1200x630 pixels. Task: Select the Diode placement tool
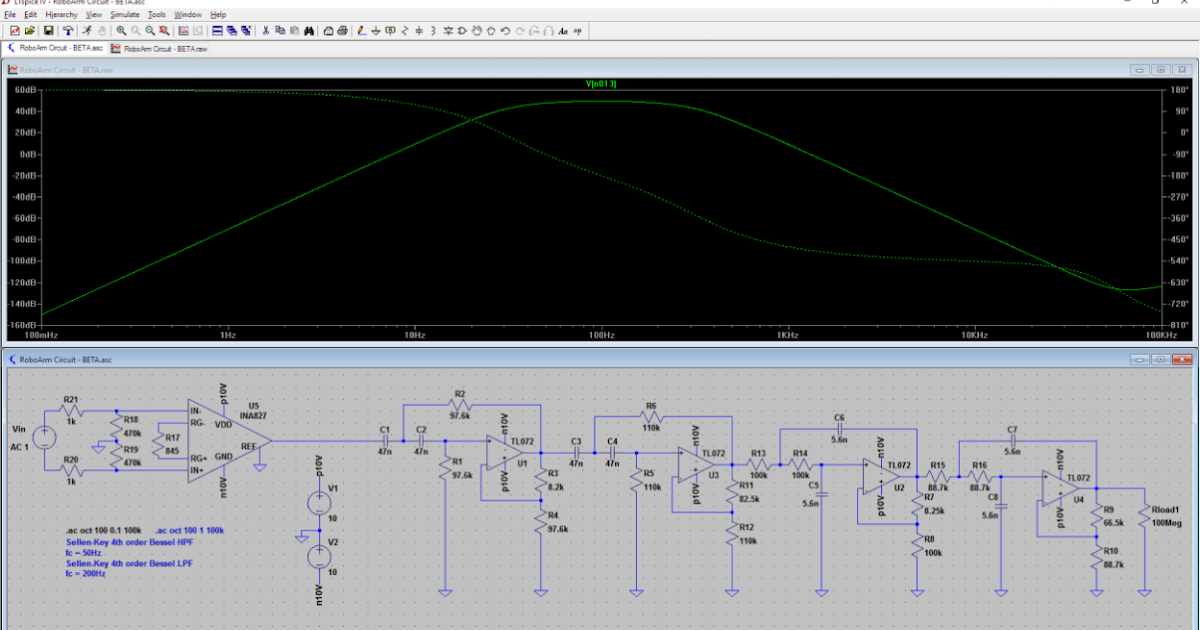(449, 31)
